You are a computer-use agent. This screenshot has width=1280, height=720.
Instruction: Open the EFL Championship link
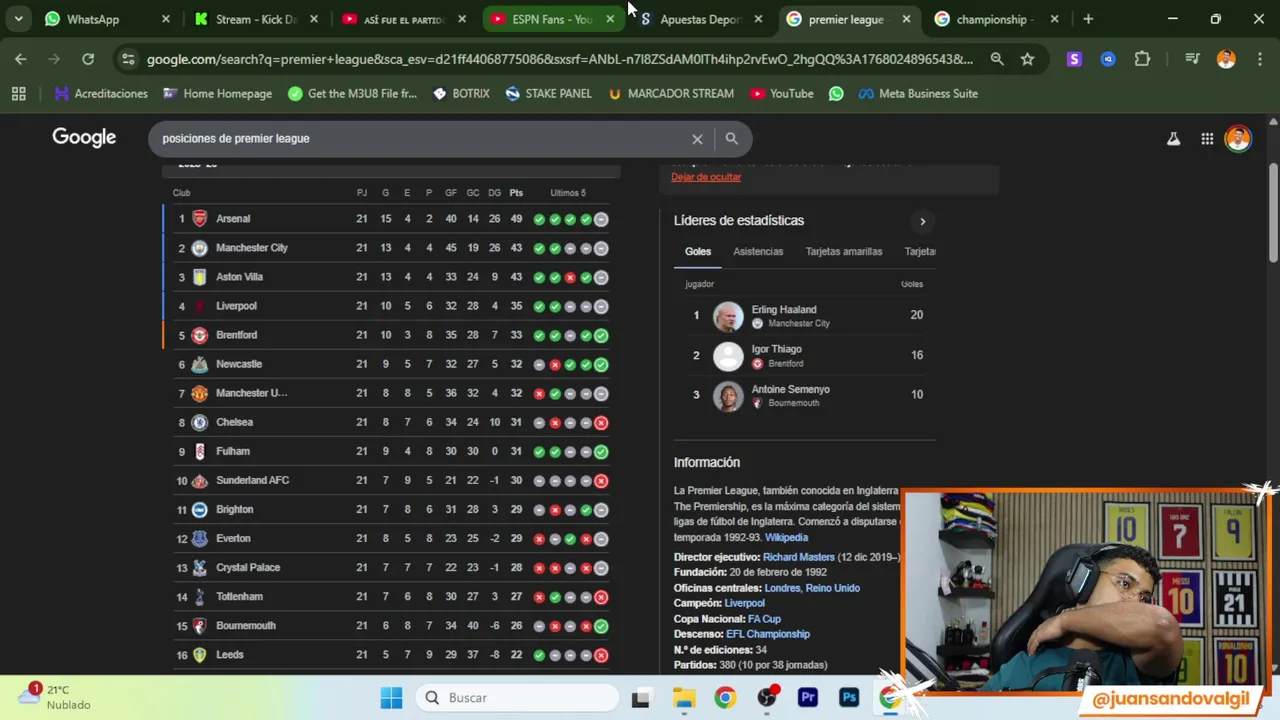[768, 634]
